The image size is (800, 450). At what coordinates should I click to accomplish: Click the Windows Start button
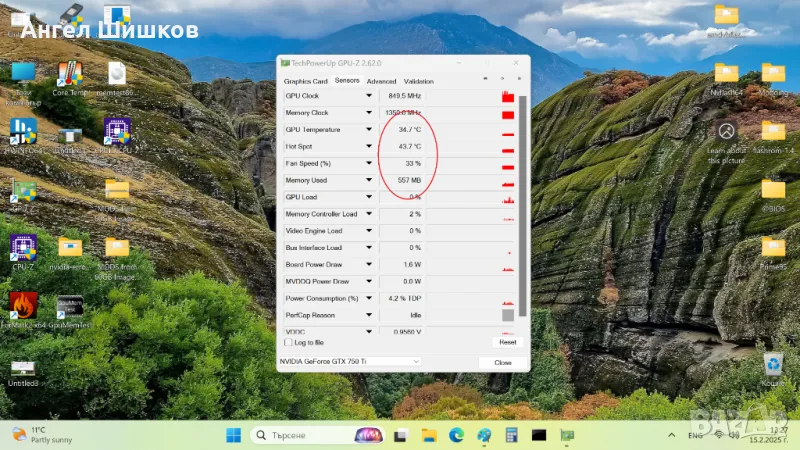[x=233, y=435]
